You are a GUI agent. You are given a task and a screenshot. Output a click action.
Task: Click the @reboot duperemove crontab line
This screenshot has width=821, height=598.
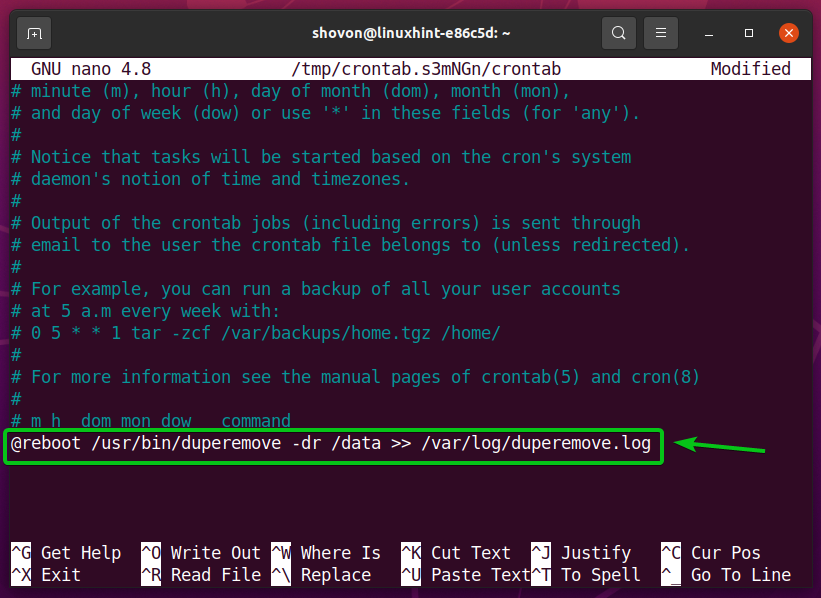click(331, 444)
